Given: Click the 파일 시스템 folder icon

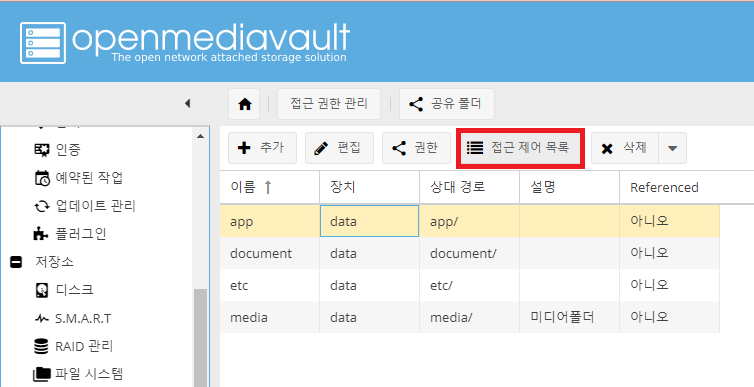Looking at the screenshot, I should (x=42, y=374).
